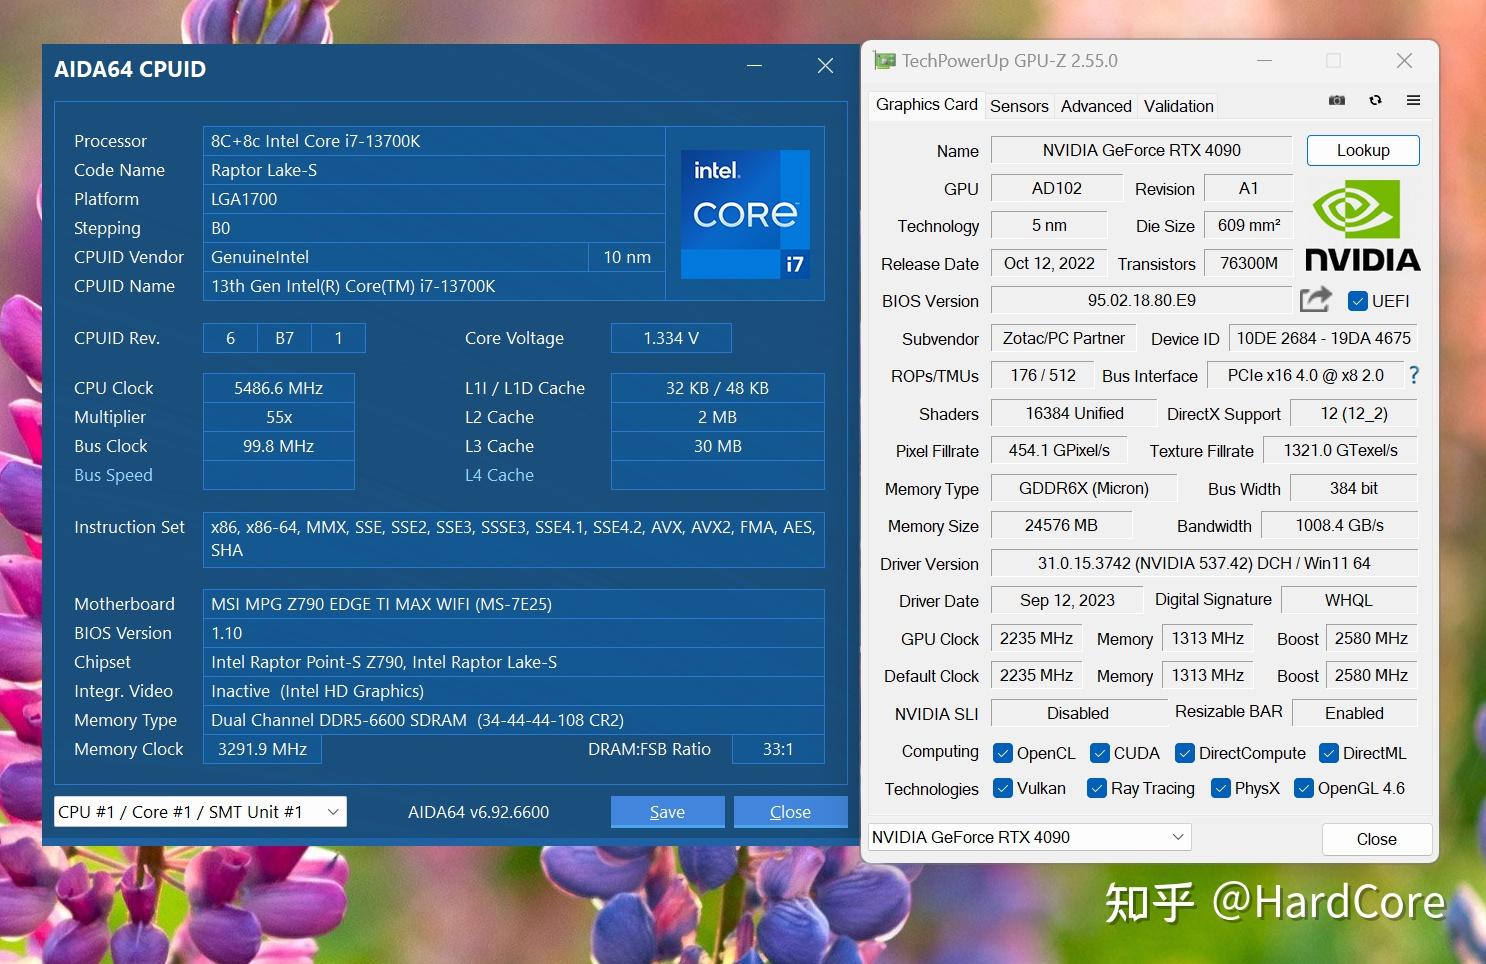Image resolution: width=1486 pixels, height=964 pixels.
Task: Toggle the DirectCompute checkbox
Action: click(1184, 753)
